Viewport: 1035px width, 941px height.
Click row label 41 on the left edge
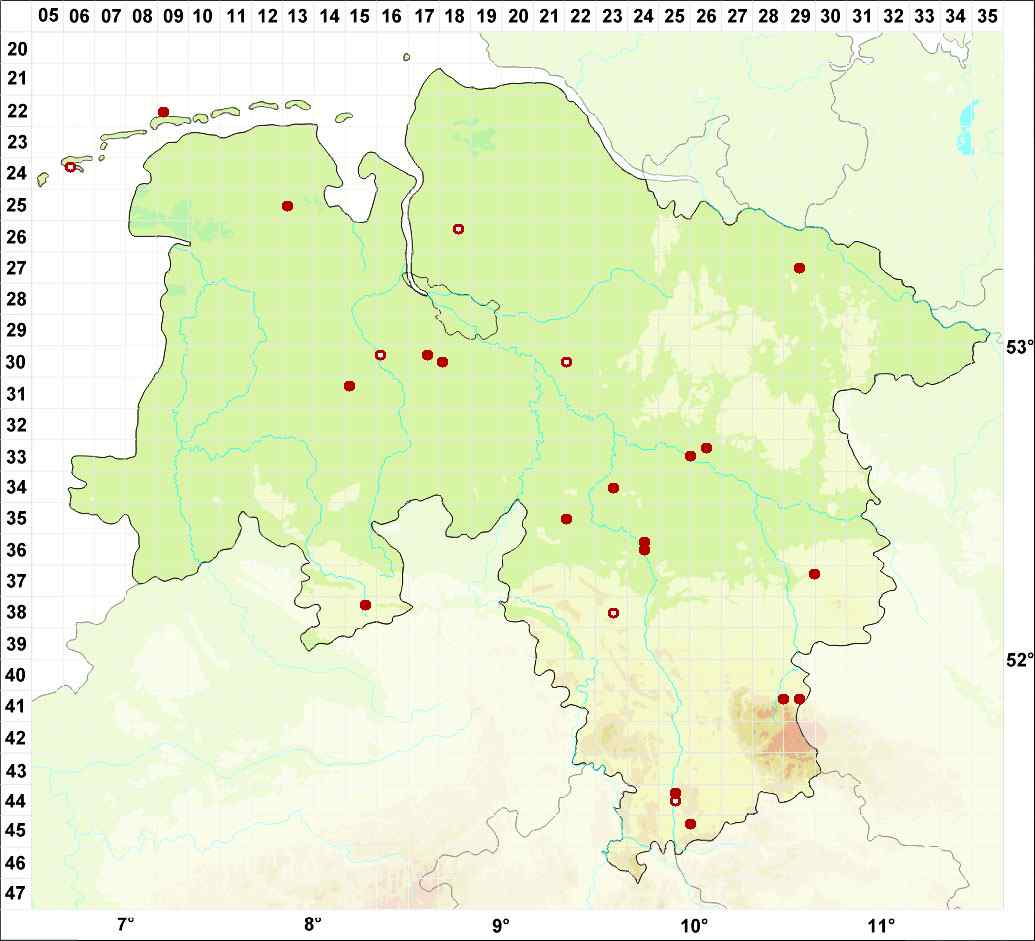tap(18, 707)
